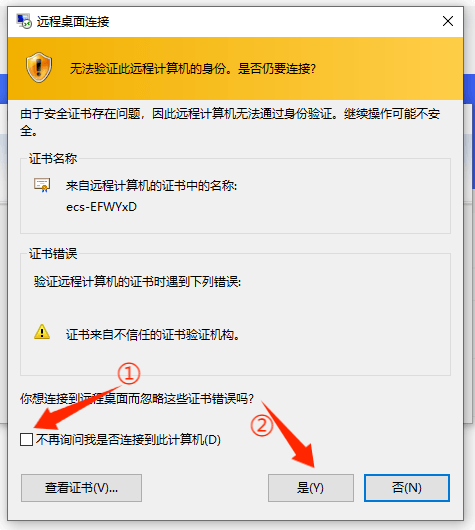The width and height of the screenshot is (475, 530).
Task: Click the 你想连接到远程桌面而忽略这些证书错误吗 question text
Action: (x=137, y=399)
